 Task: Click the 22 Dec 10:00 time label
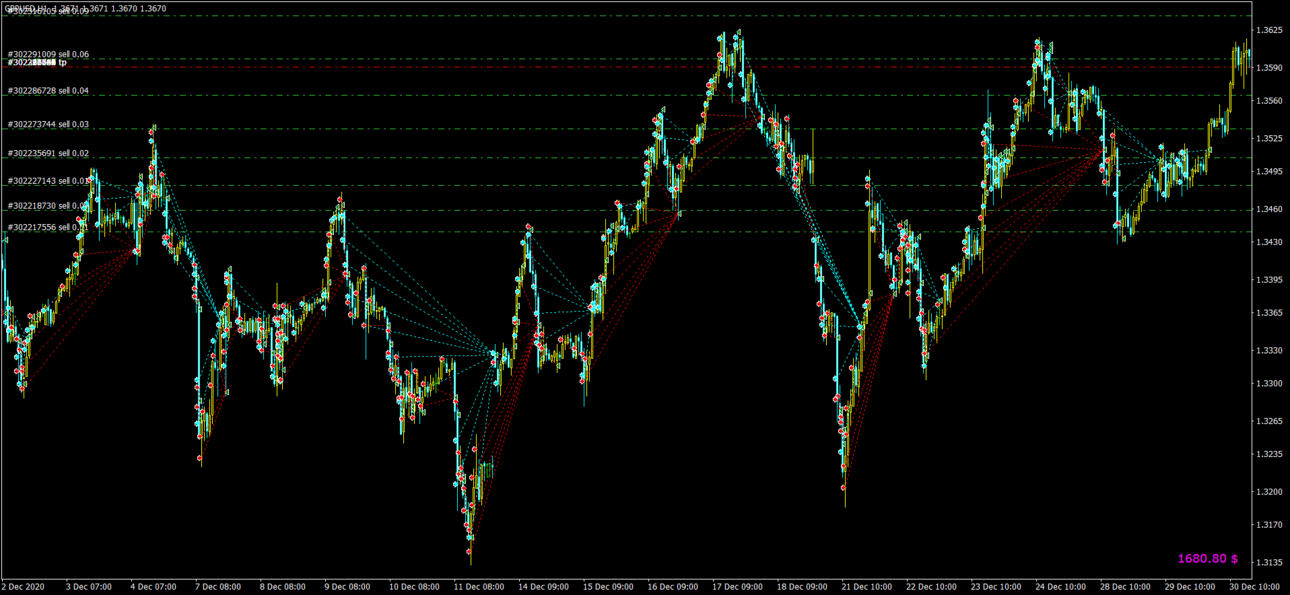pos(932,587)
